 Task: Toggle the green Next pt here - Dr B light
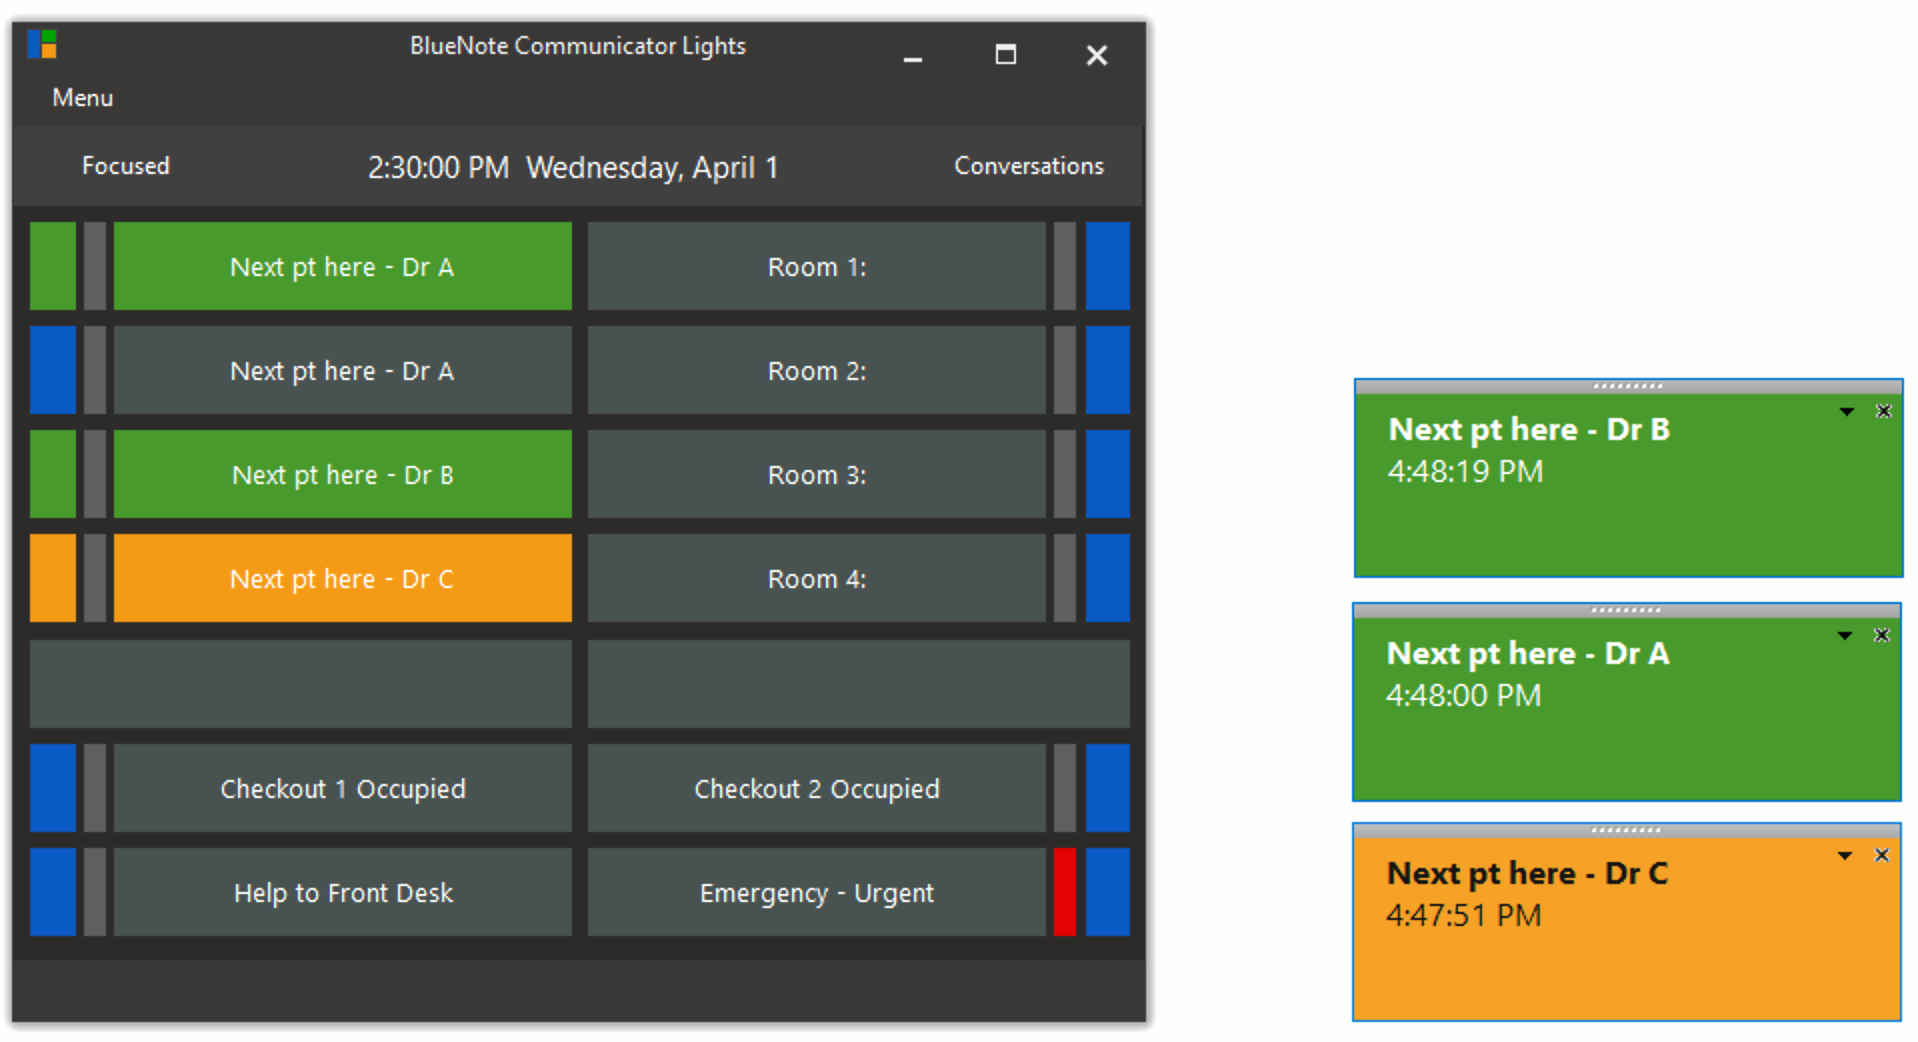click(342, 475)
